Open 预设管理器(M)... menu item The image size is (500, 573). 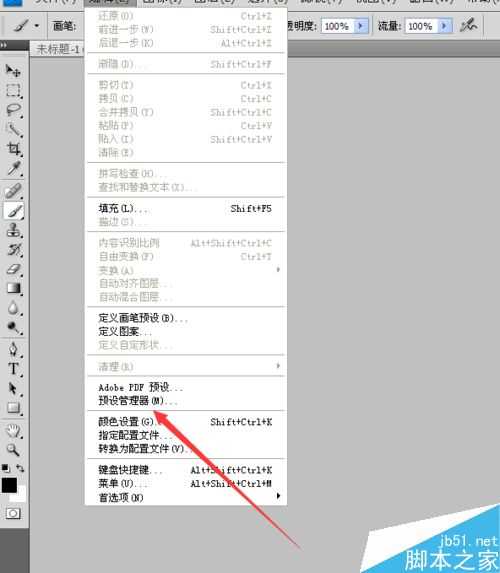point(185,401)
